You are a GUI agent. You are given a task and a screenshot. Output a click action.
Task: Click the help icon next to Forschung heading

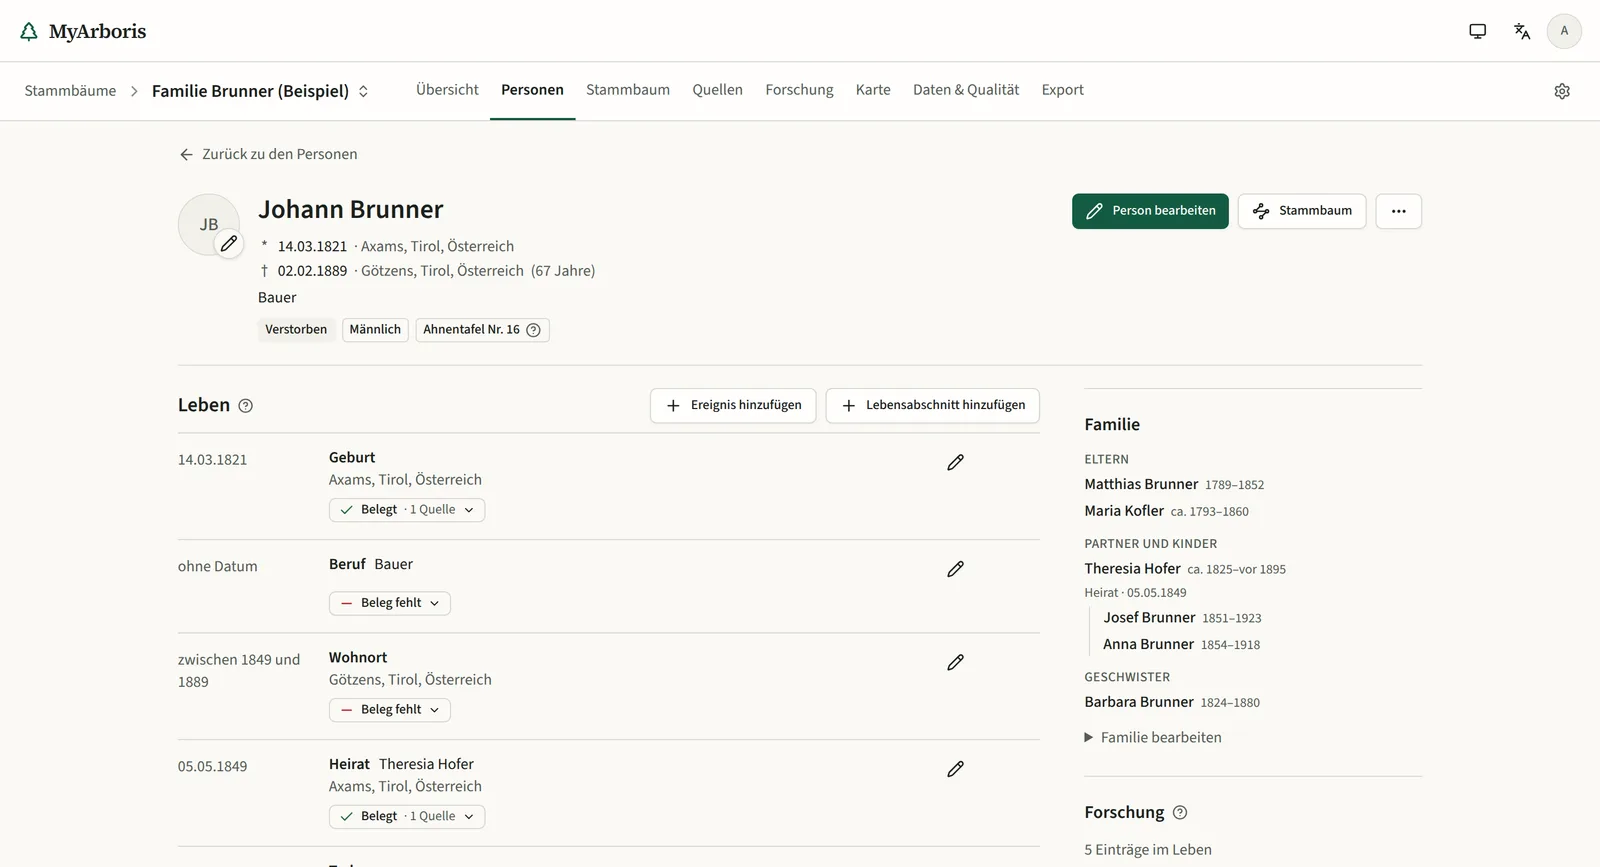[x=1180, y=813]
